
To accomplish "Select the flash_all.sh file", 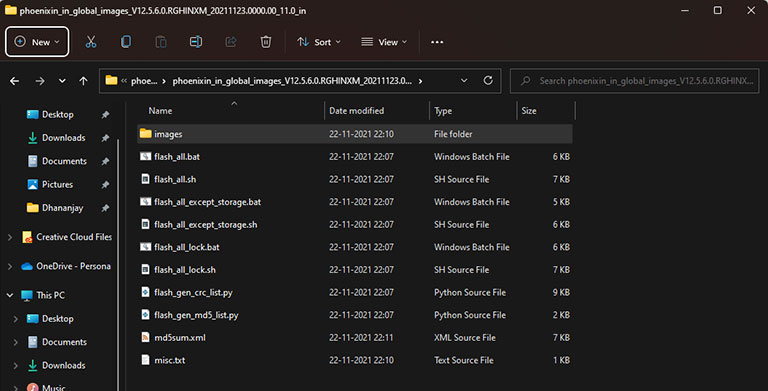I will (x=355, y=179).
